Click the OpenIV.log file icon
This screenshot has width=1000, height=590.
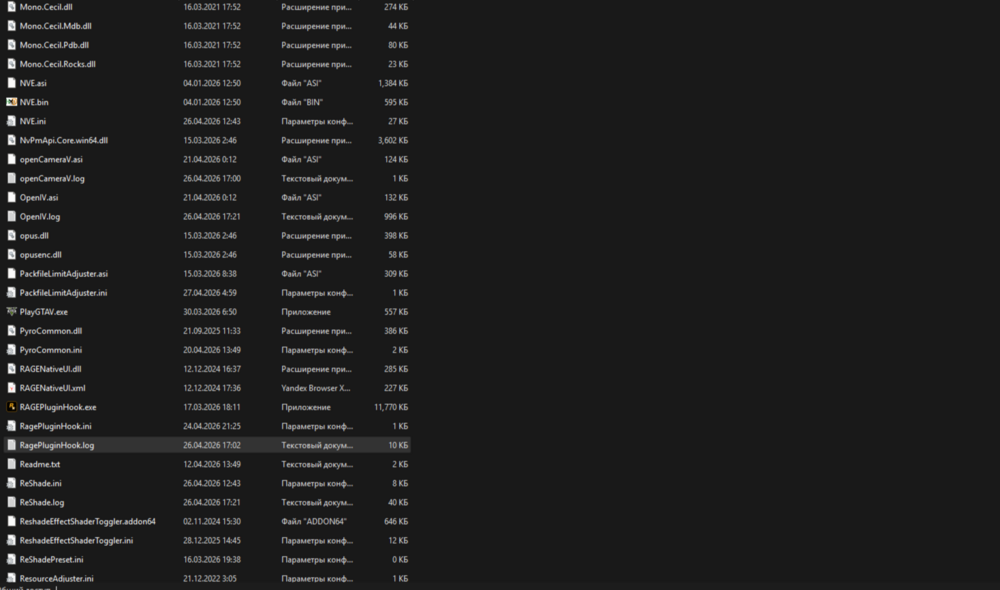tap(11, 217)
